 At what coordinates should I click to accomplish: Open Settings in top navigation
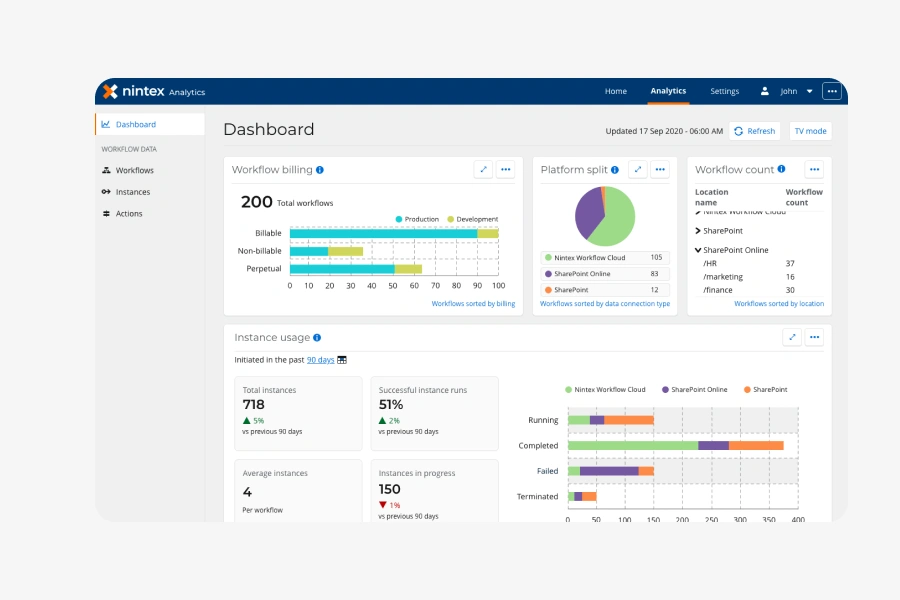724,91
